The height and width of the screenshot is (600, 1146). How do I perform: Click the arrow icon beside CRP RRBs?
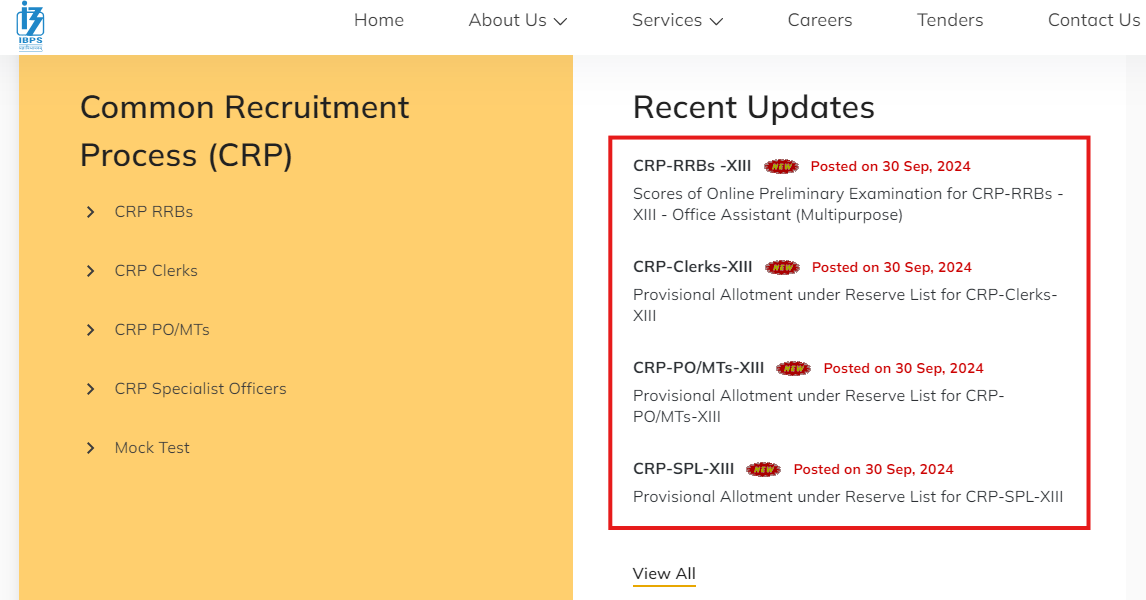pyautogui.click(x=90, y=211)
